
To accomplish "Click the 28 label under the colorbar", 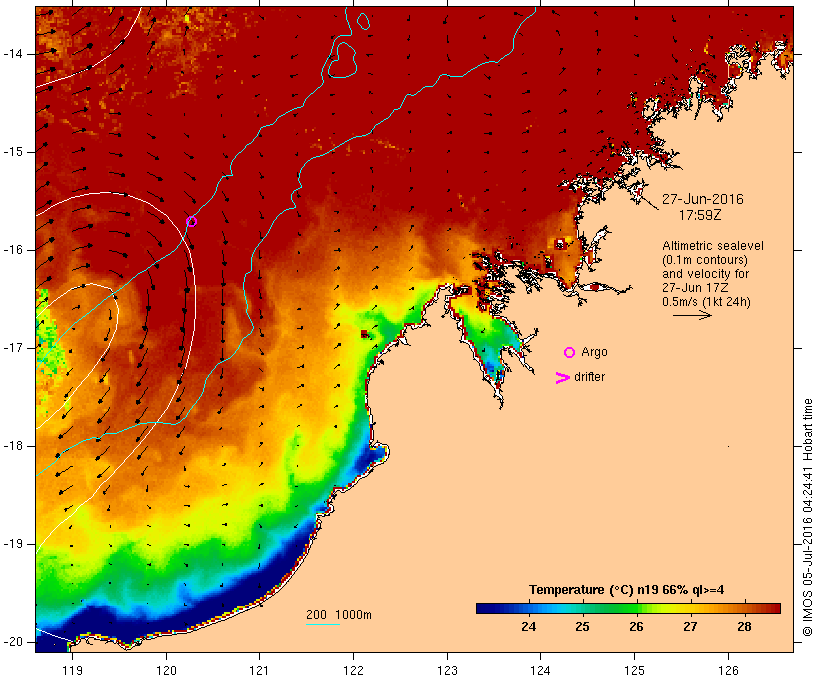I will point(744,627).
